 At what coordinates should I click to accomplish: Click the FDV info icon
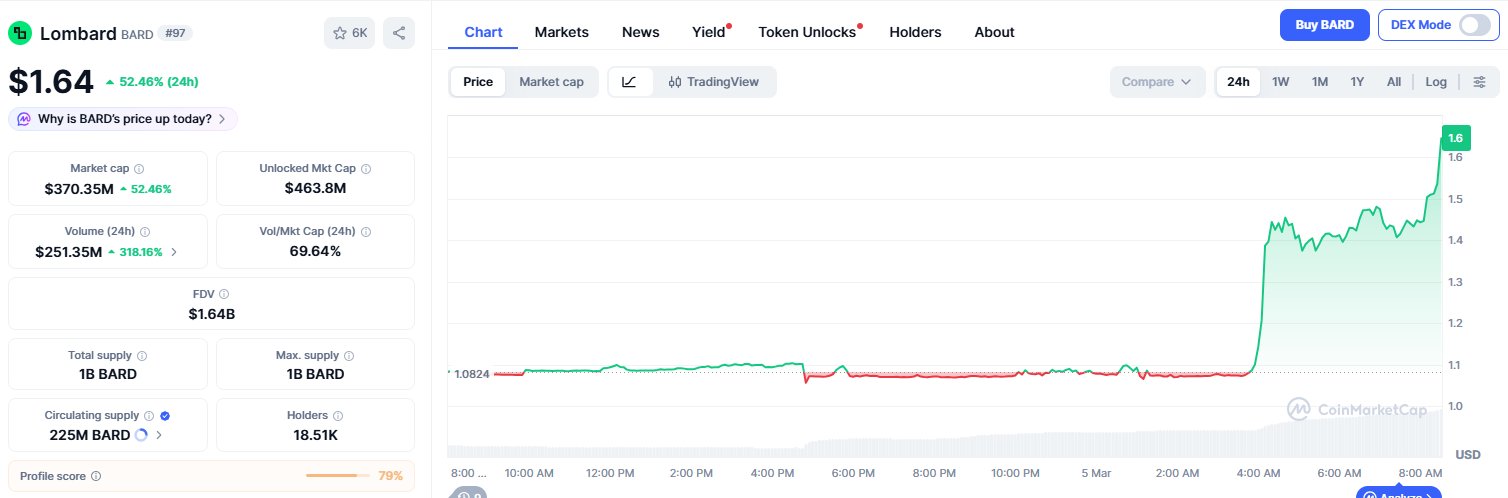[223, 294]
